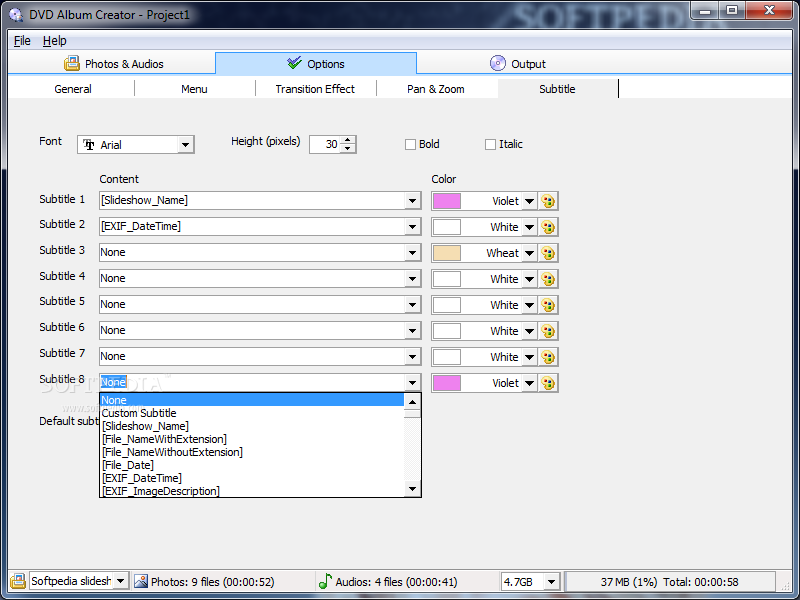Expand the Subtitle 5 content dropdown
The width and height of the screenshot is (800, 600).
point(412,305)
